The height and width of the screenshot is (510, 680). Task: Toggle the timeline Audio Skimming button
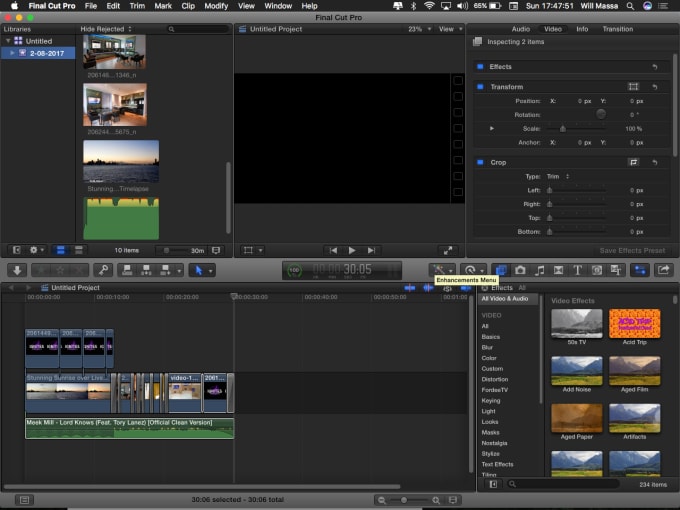pyautogui.click(x=428, y=288)
